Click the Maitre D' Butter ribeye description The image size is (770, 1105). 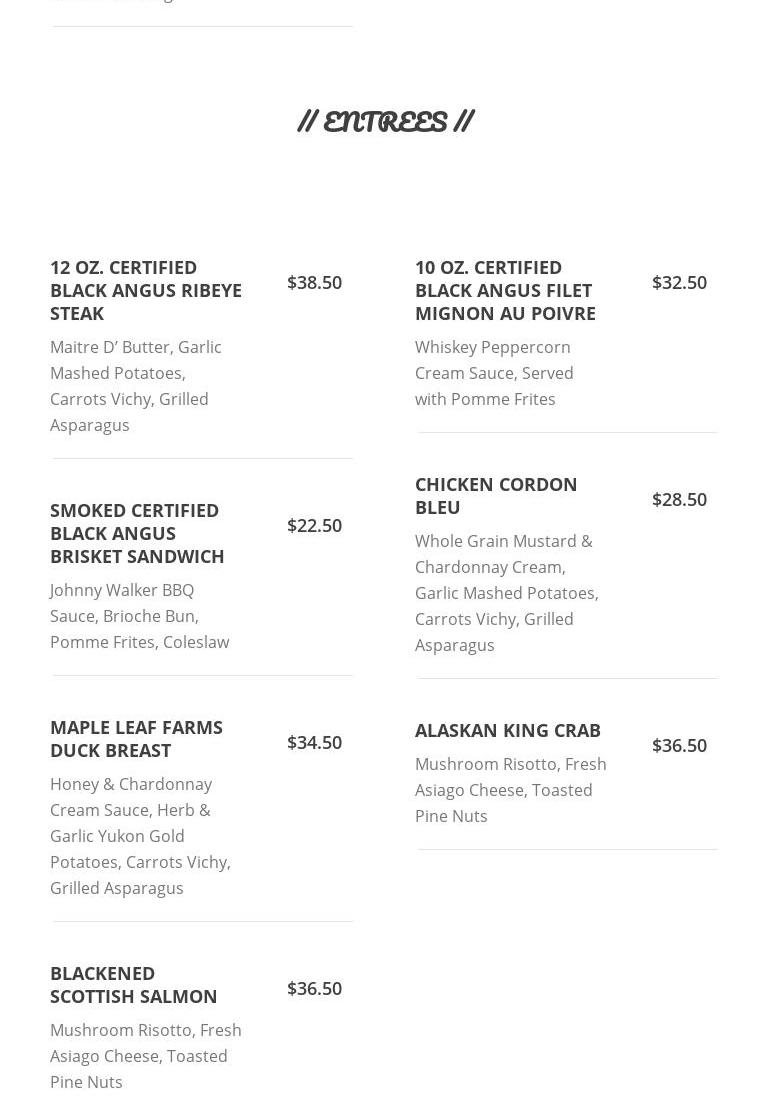[136, 386]
